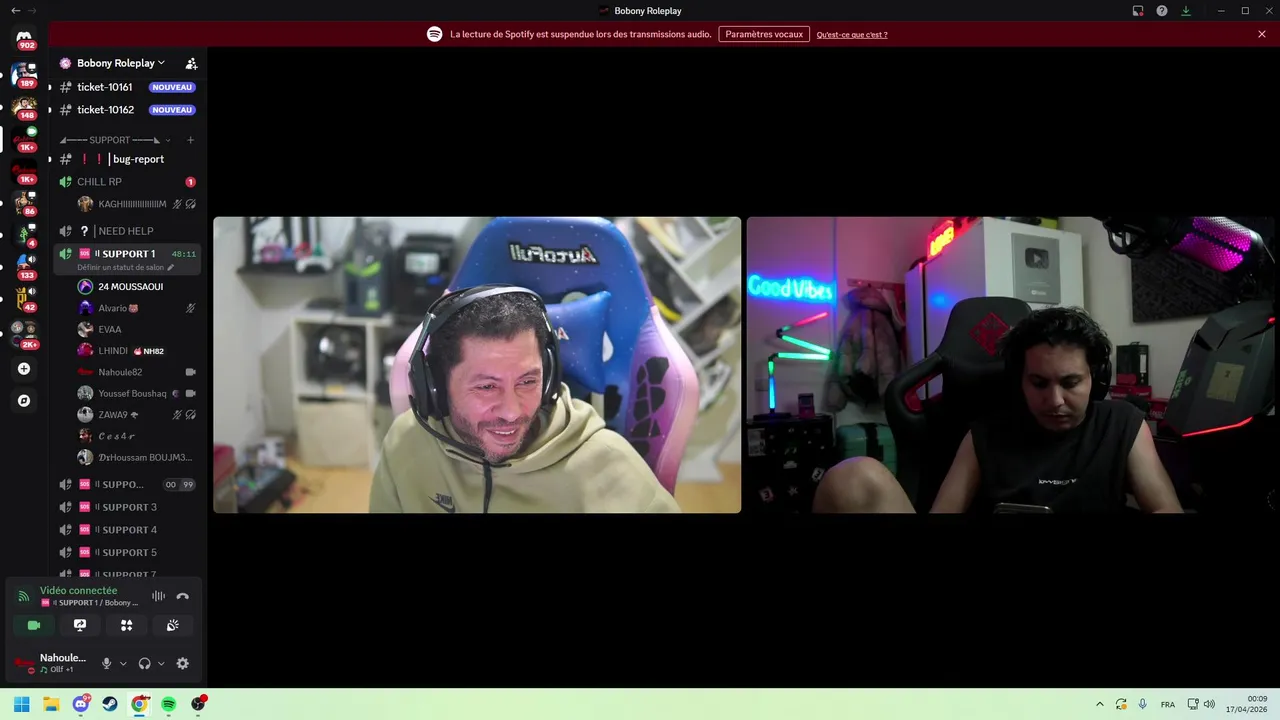Screen dimensions: 1280x720
Task: Mute the microphone
Action: 106,663
